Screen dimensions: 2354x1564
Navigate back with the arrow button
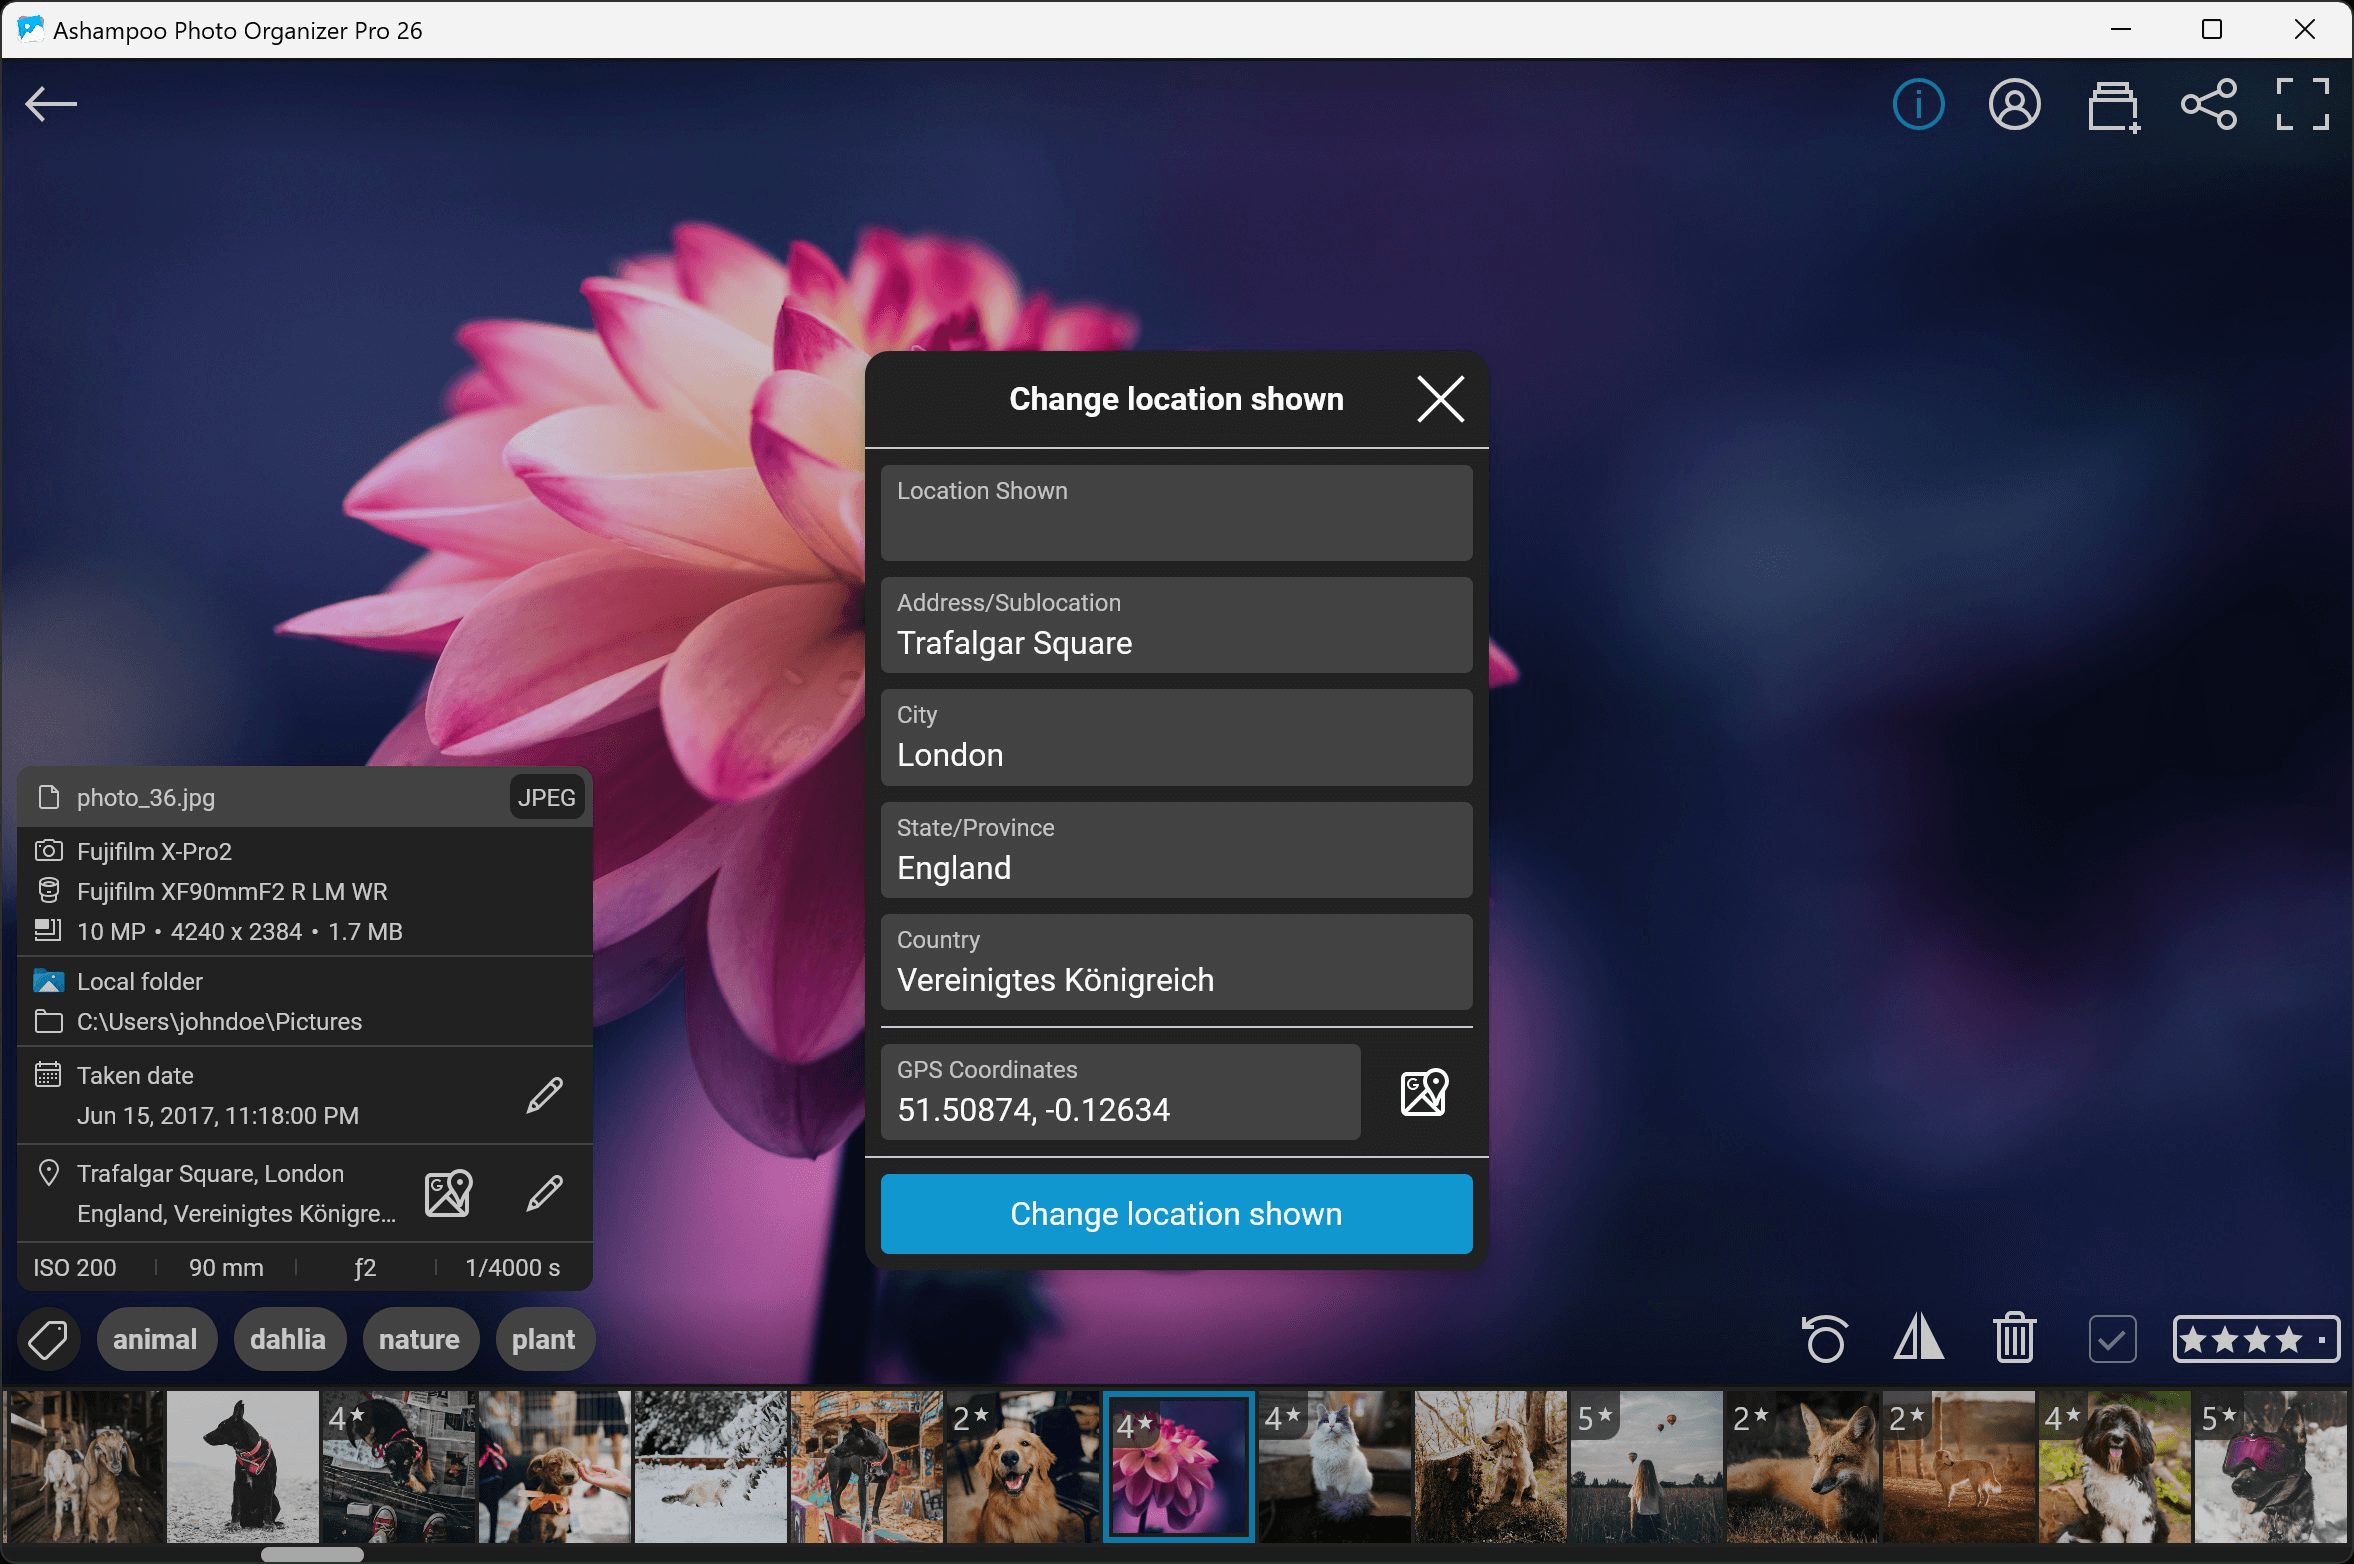click(x=51, y=104)
